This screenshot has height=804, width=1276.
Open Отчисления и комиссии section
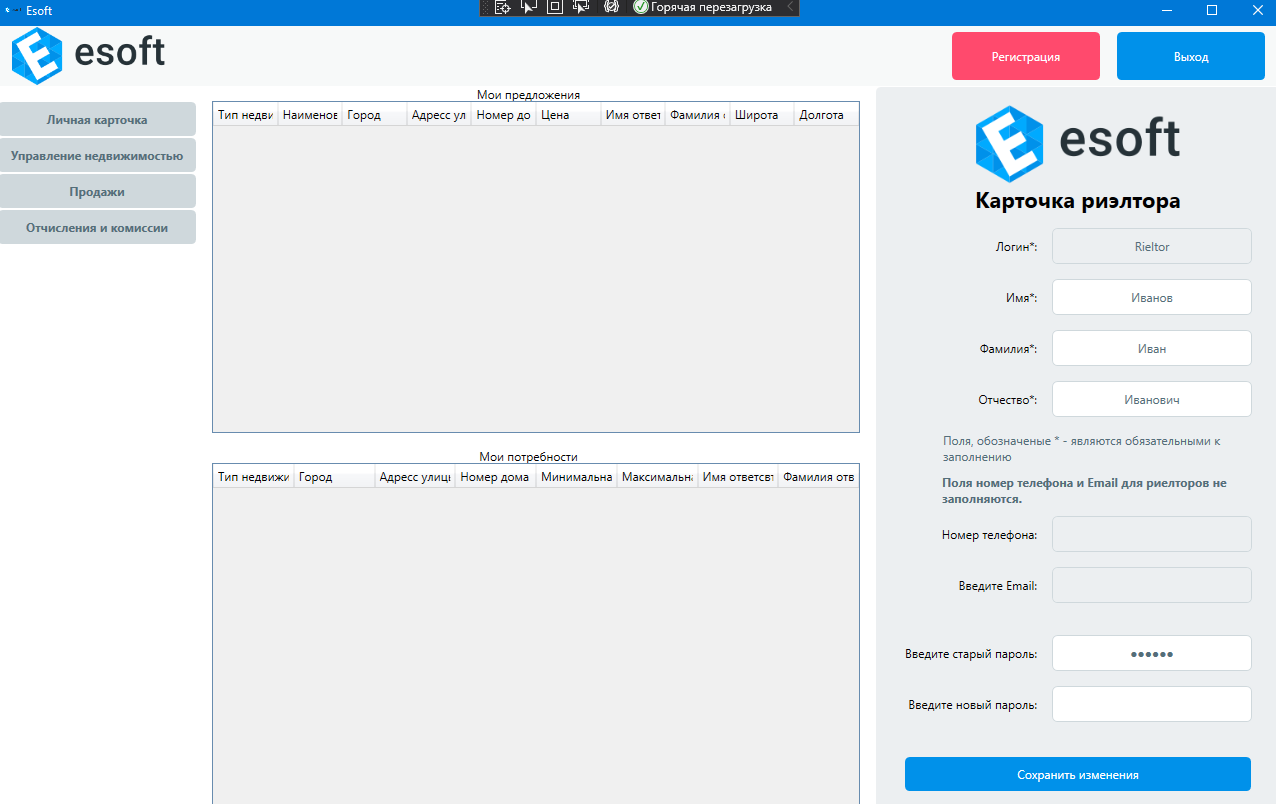pyautogui.click(x=97, y=227)
